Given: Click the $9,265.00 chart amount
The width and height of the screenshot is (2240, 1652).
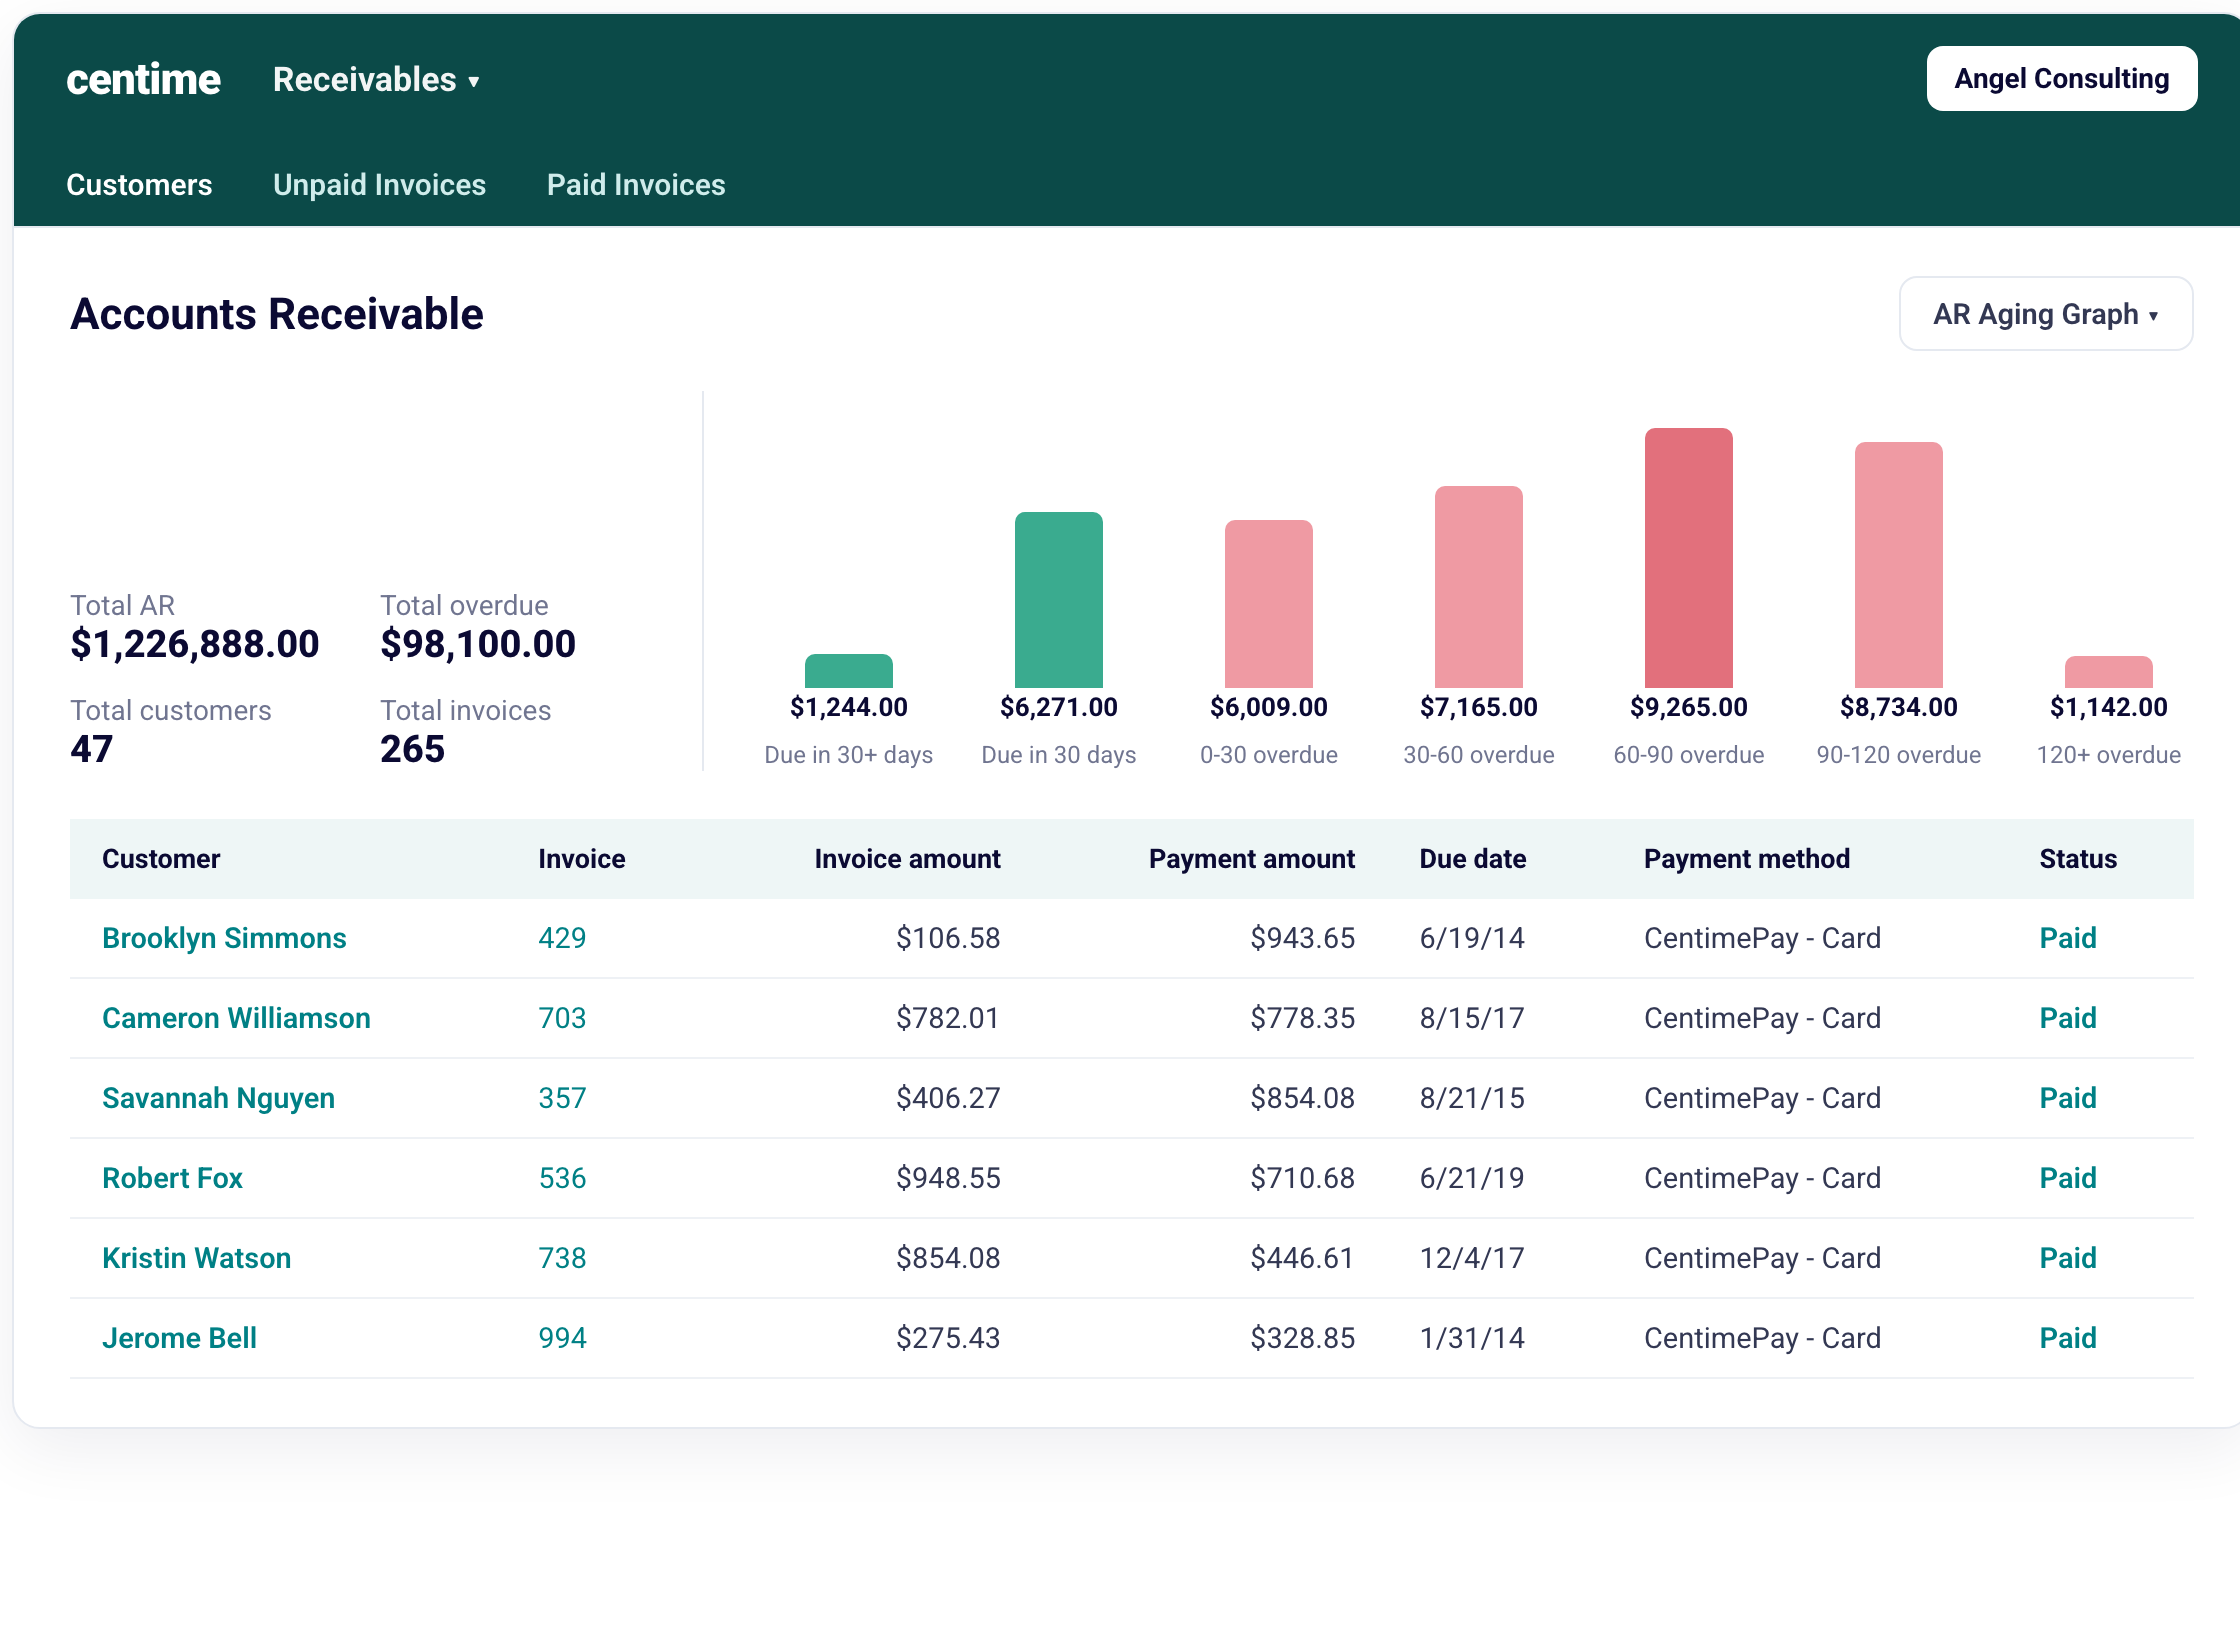Looking at the screenshot, I should [1689, 707].
